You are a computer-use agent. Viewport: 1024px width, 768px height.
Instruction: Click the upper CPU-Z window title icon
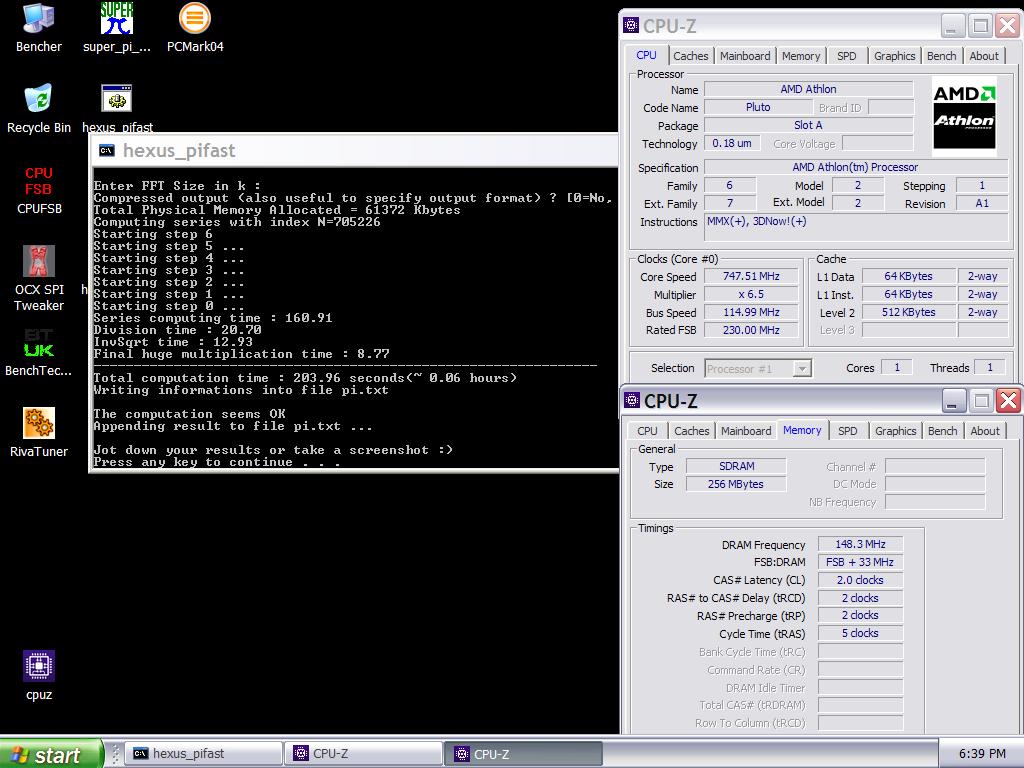[x=631, y=25]
